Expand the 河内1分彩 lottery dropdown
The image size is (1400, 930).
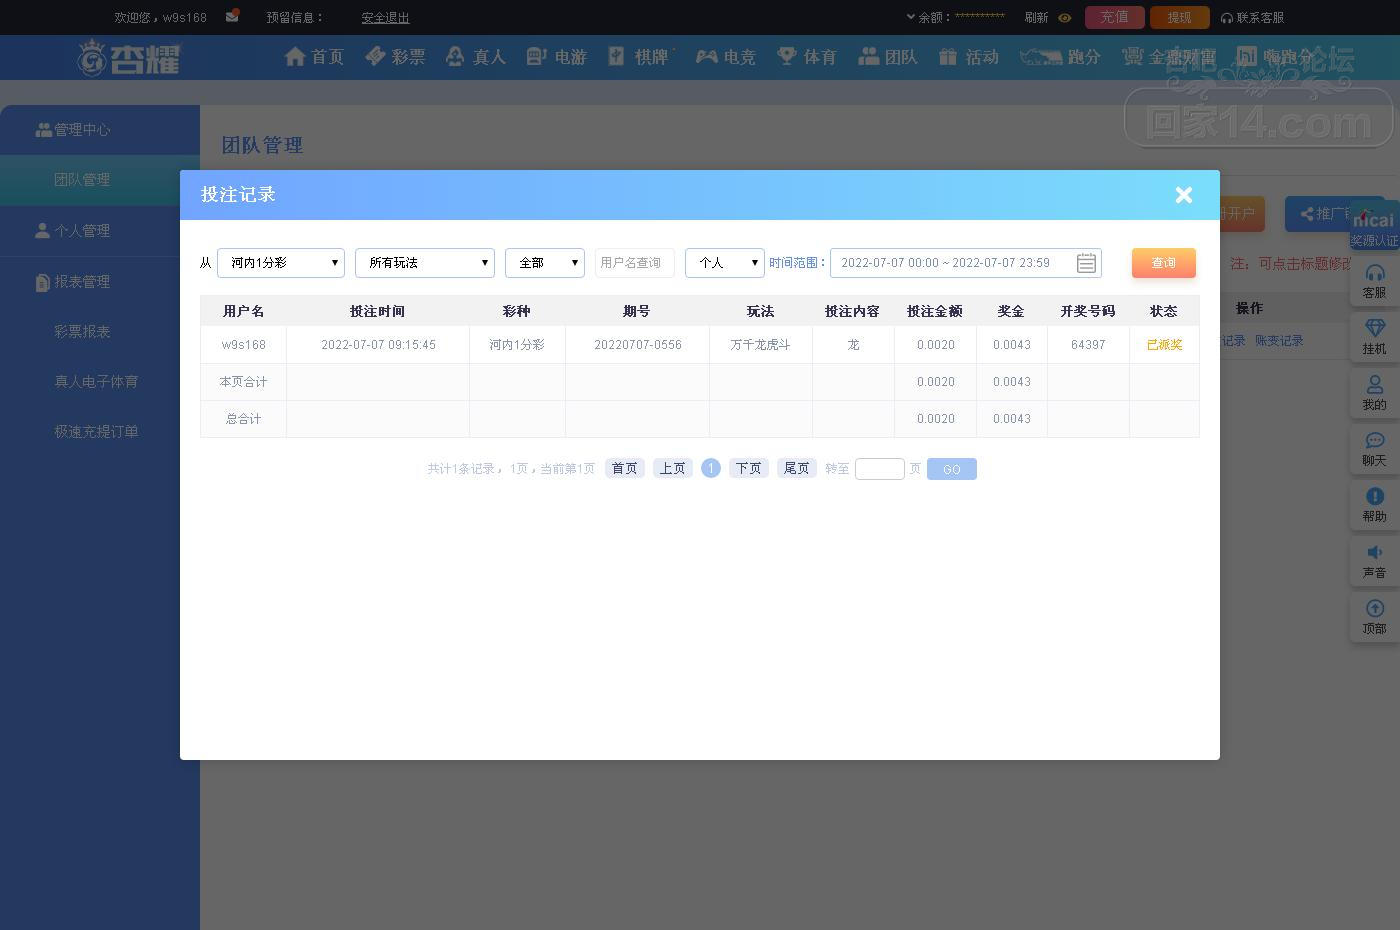coord(281,263)
